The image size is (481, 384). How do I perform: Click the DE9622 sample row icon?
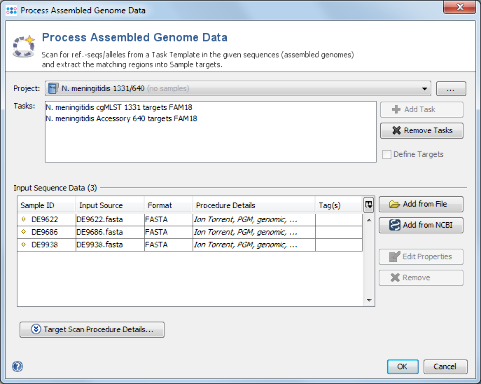click(23, 219)
